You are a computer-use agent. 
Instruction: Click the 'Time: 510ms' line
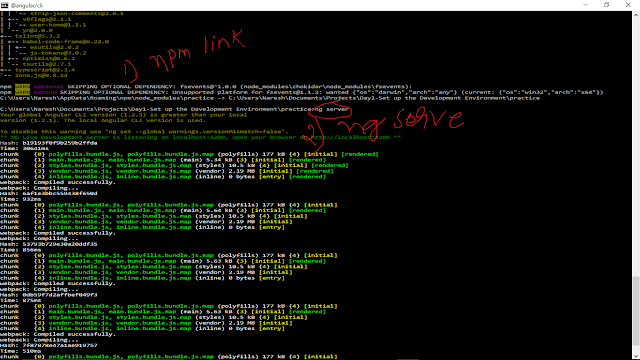click(x=21, y=351)
